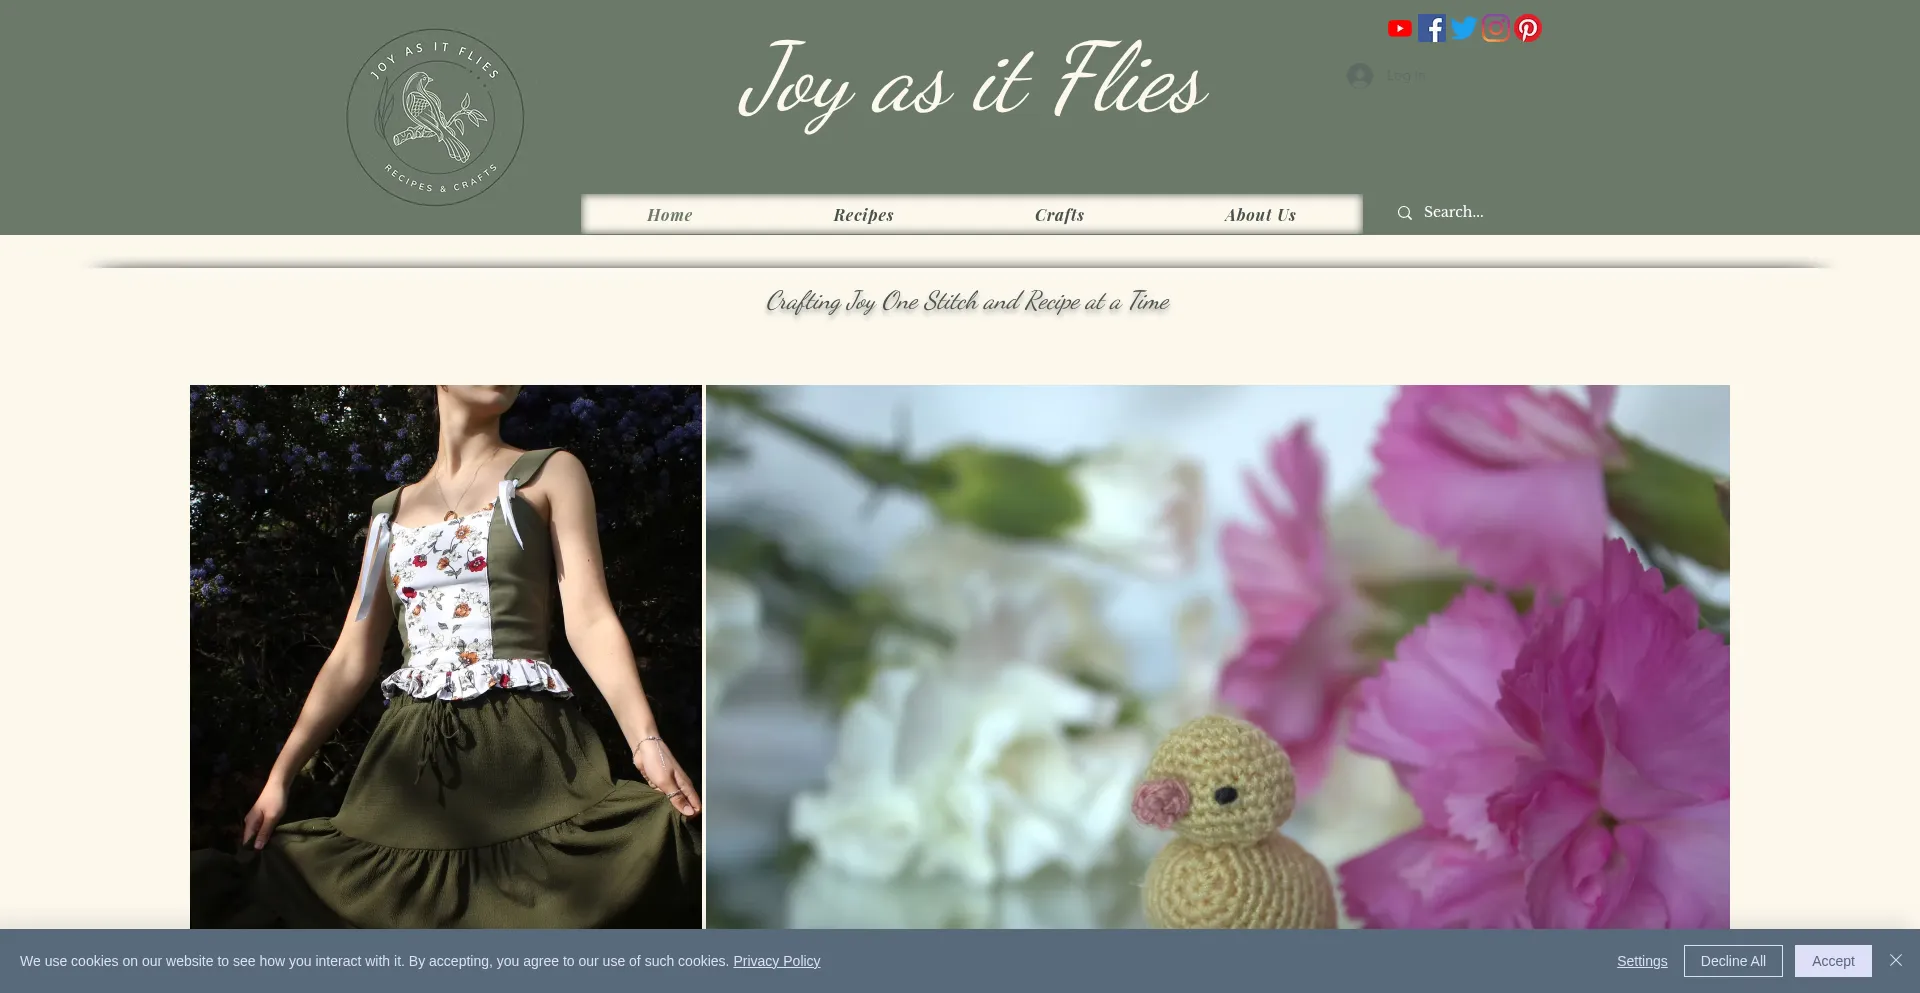Switch to the About Us tab
The height and width of the screenshot is (993, 1920).
coord(1259,214)
